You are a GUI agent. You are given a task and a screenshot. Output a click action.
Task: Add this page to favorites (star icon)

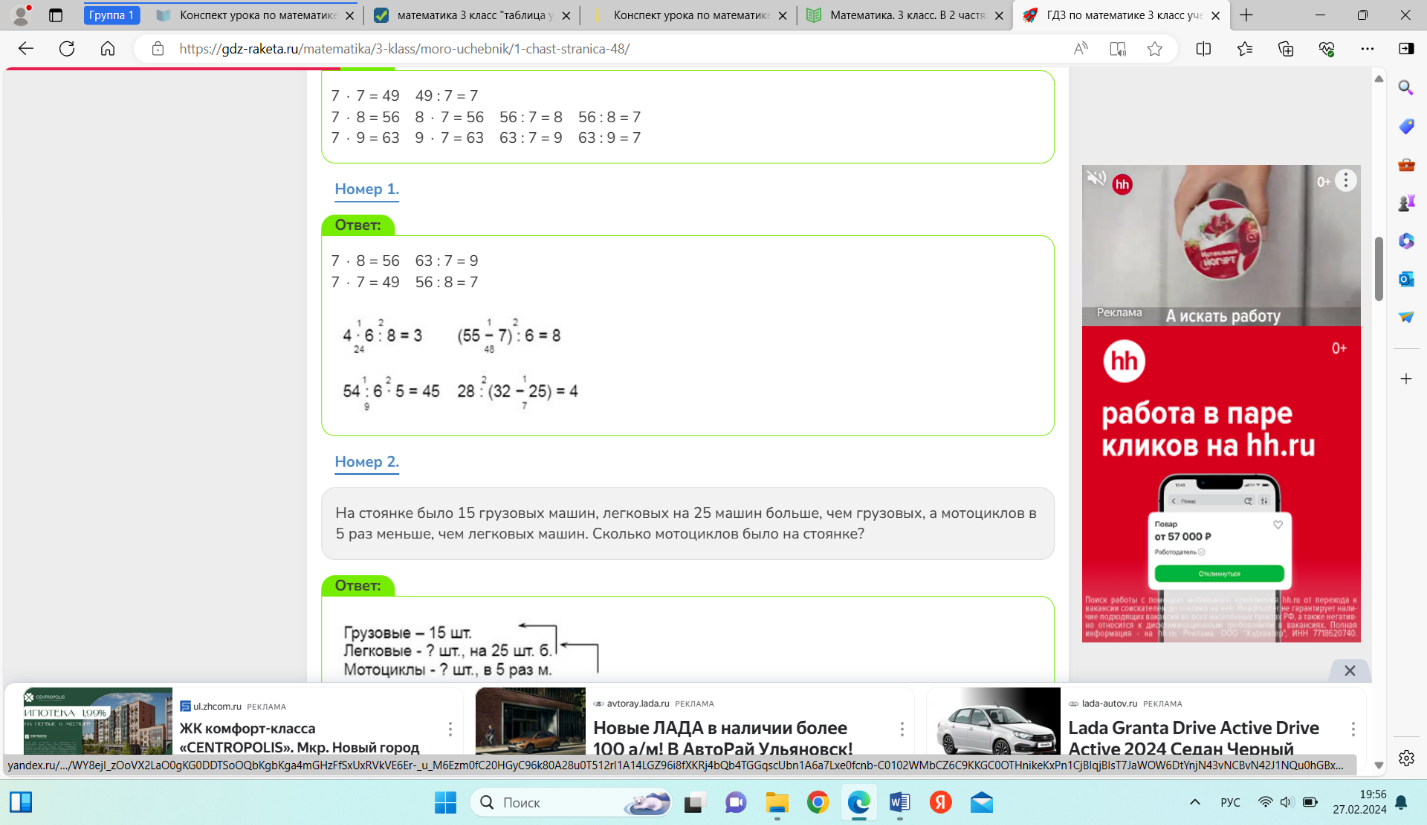tap(1155, 49)
